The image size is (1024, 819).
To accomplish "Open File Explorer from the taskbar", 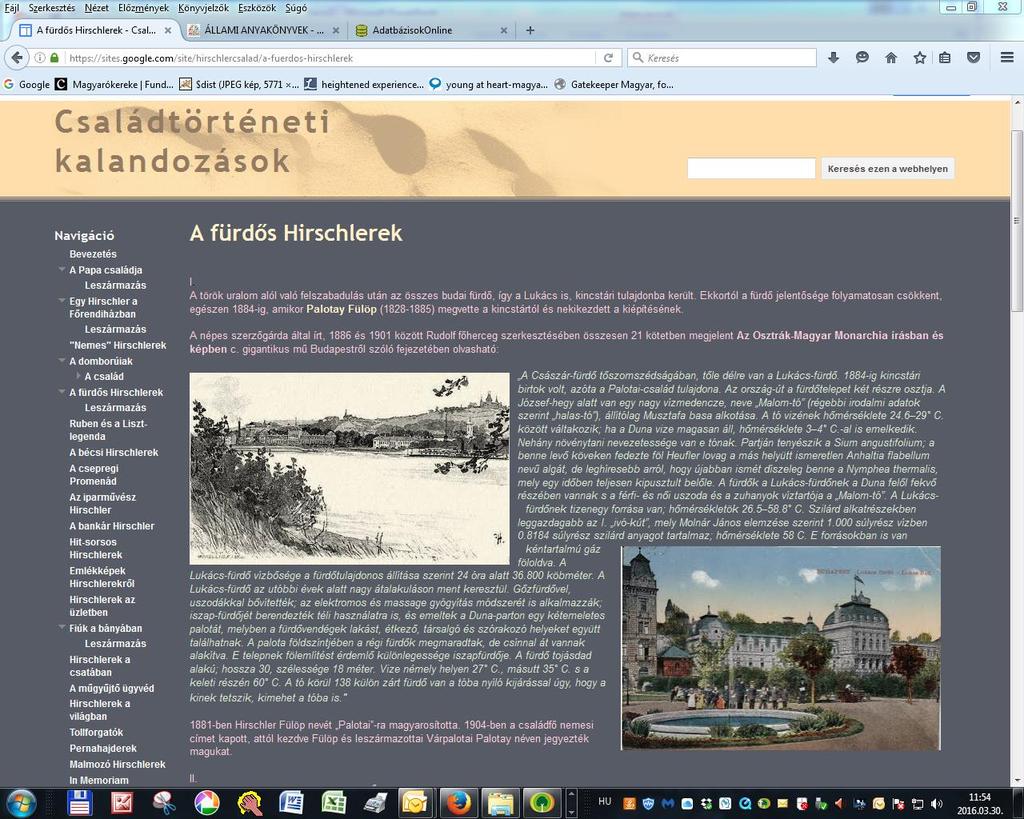I will [x=500, y=803].
